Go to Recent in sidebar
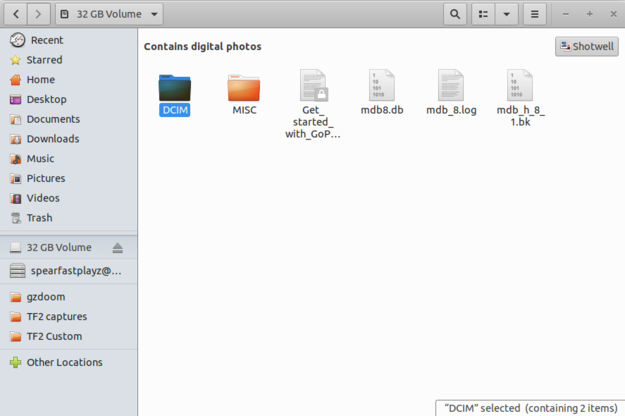625x416 pixels. 46,40
